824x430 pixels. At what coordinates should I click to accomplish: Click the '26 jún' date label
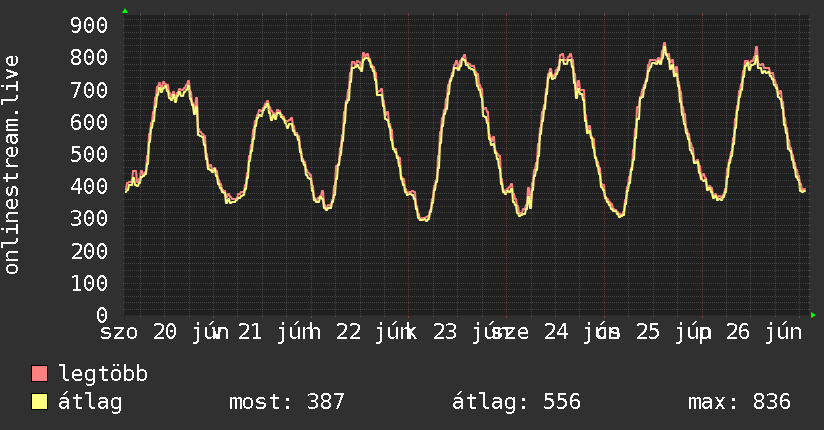[764, 332]
